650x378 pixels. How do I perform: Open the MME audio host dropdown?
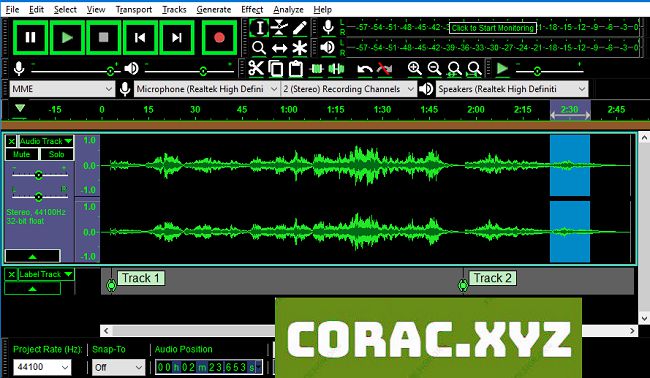pyautogui.click(x=62, y=89)
